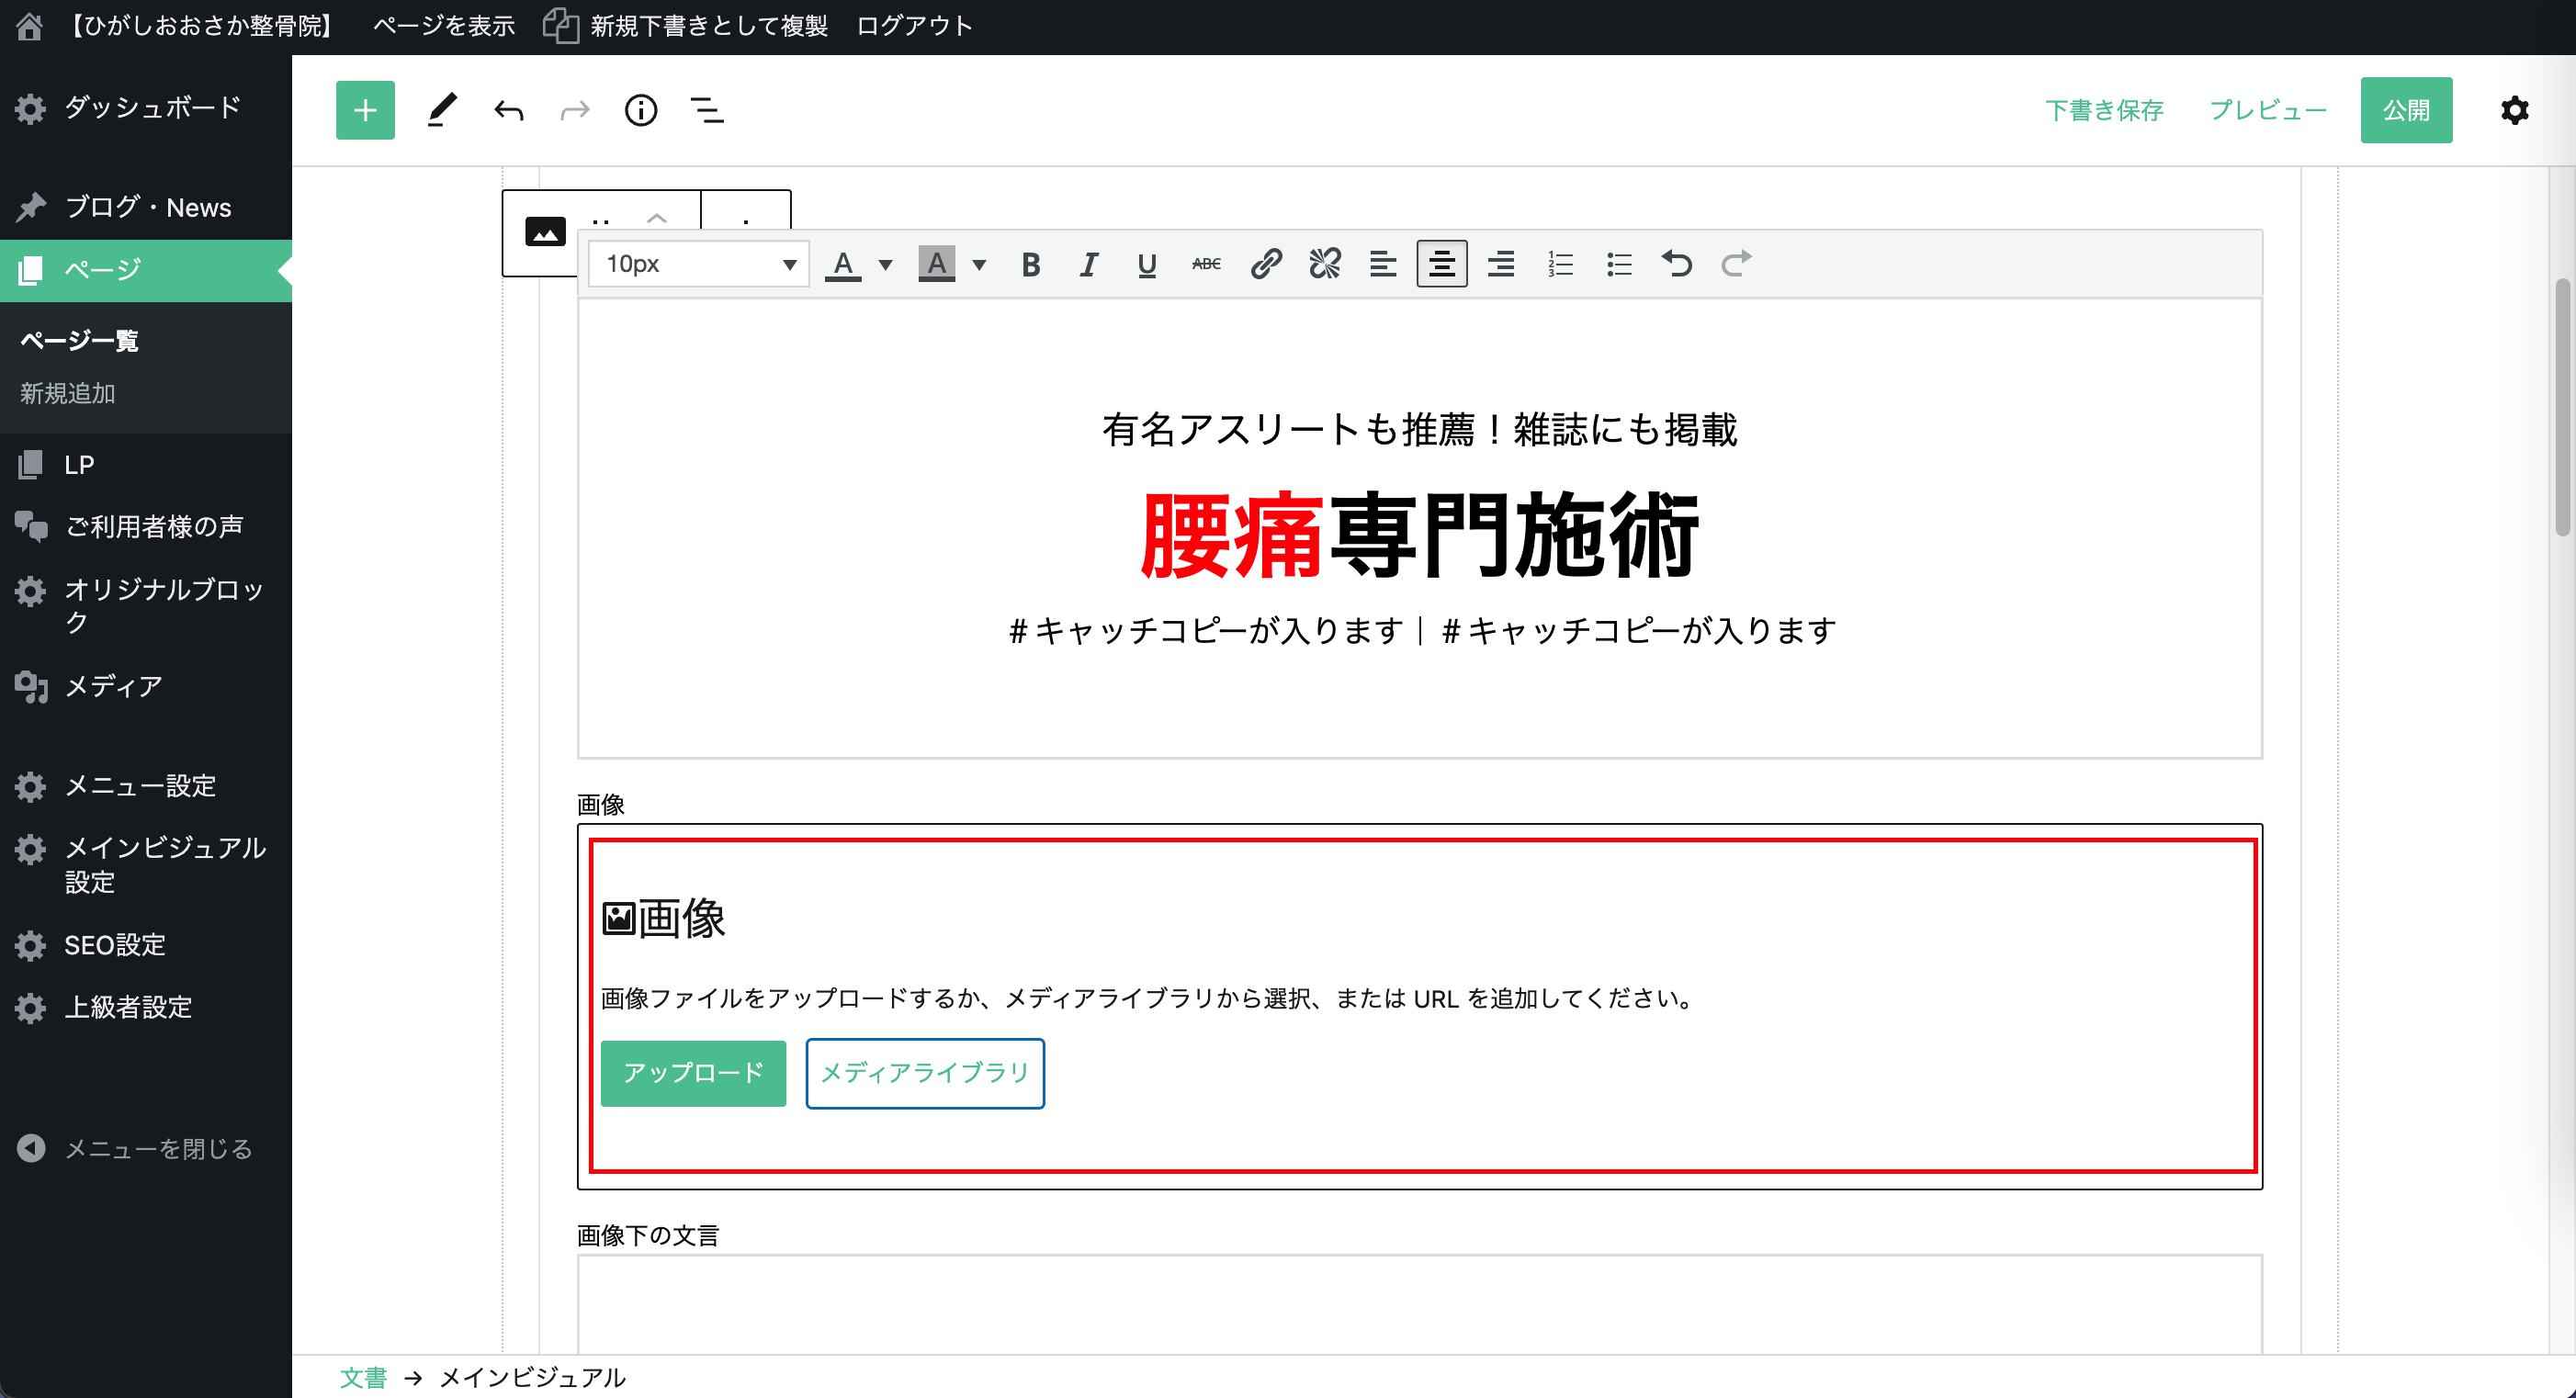This screenshot has width=2576, height=1398.
Task: Expand the text color arrow dropdown
Action: pos(885,264)
